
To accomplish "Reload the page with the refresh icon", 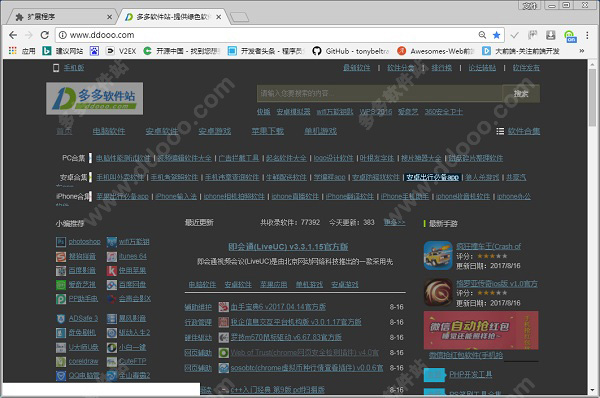I will [45, 35].
